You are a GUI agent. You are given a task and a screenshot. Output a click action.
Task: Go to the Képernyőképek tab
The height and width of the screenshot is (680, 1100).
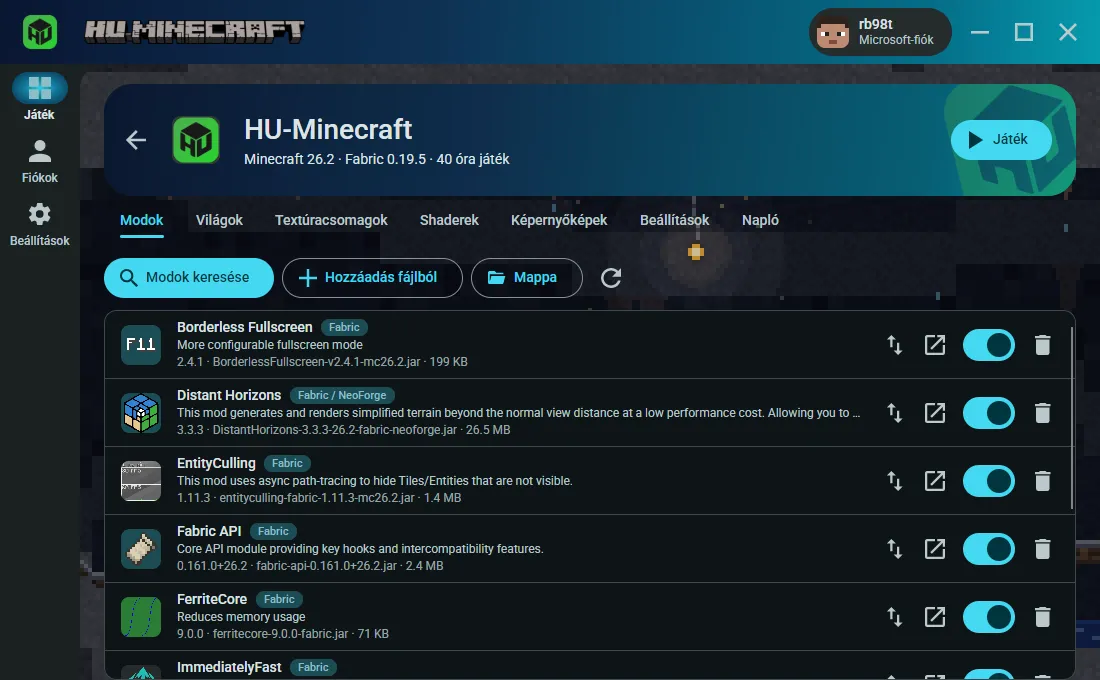[x=559, y=220]
